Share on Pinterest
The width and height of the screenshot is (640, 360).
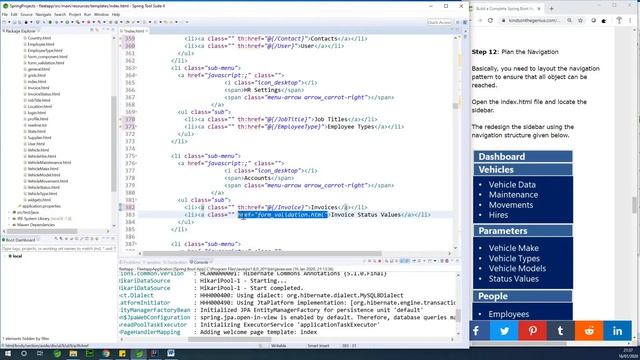click(533, 331)
